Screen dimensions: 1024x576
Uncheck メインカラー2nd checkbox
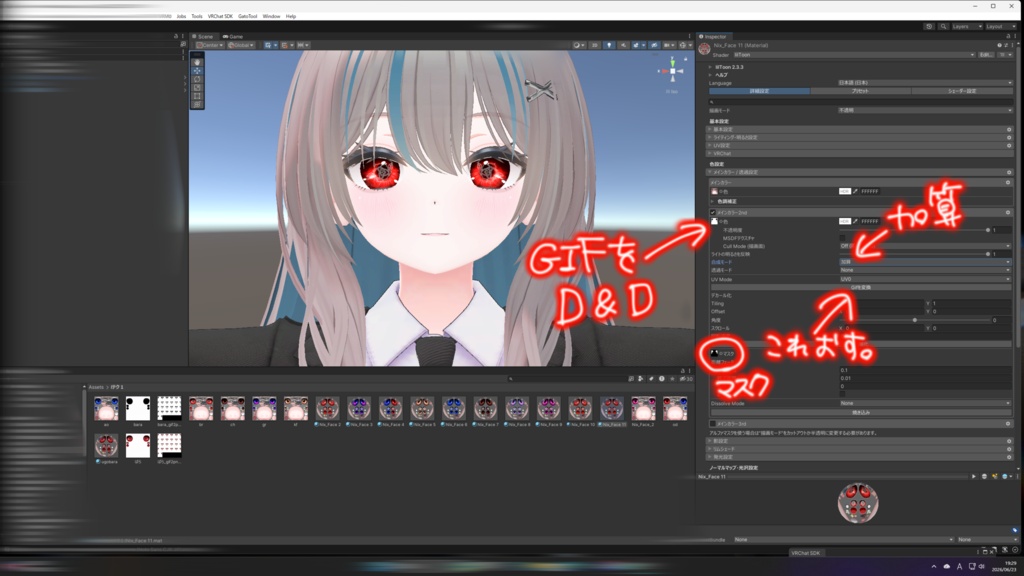712,212
